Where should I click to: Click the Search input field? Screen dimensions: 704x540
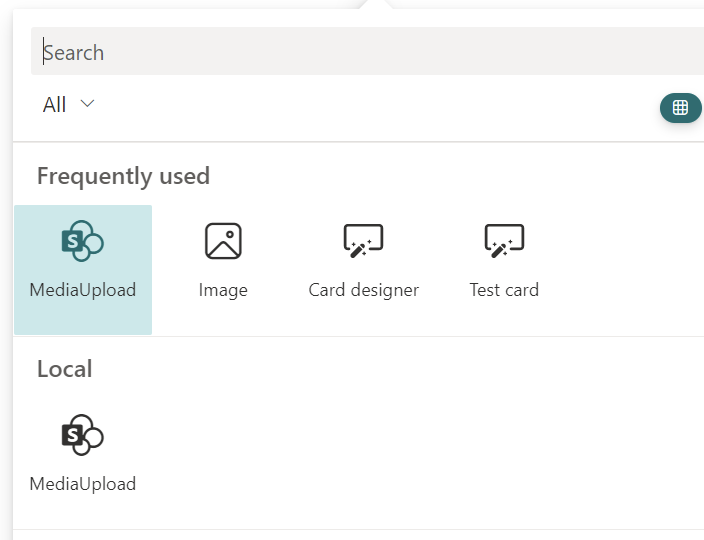pyautogui.click(x=360, y=52)
